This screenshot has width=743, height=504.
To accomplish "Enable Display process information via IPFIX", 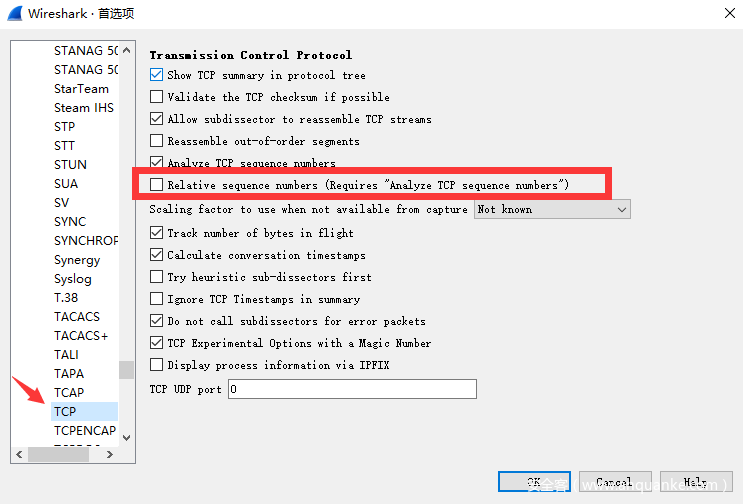I will pos(156,365).
